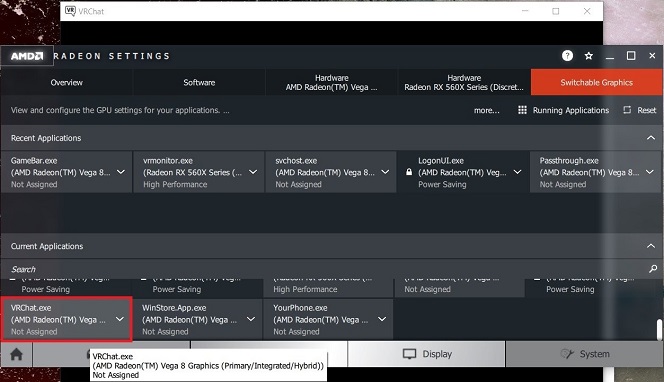
Task: Select the Switchable Graphics tab
Action: [596, 82]
